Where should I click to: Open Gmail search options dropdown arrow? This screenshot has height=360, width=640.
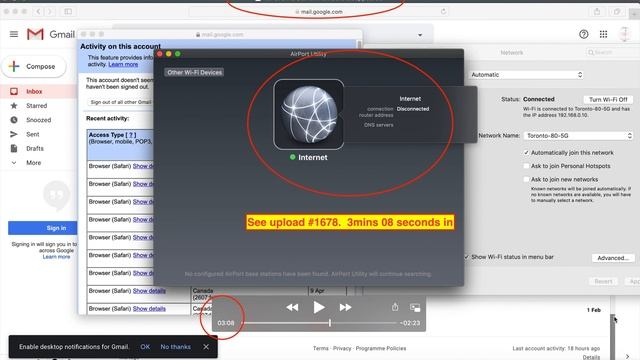420,35
